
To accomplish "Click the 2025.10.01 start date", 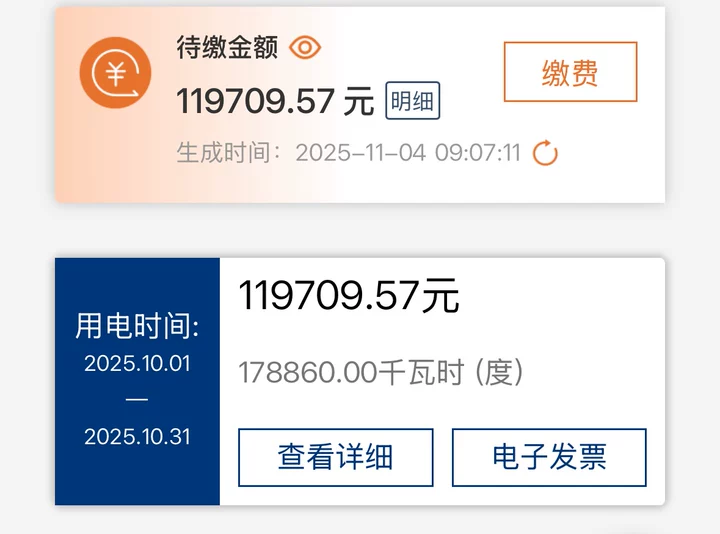I will (137, 364).
